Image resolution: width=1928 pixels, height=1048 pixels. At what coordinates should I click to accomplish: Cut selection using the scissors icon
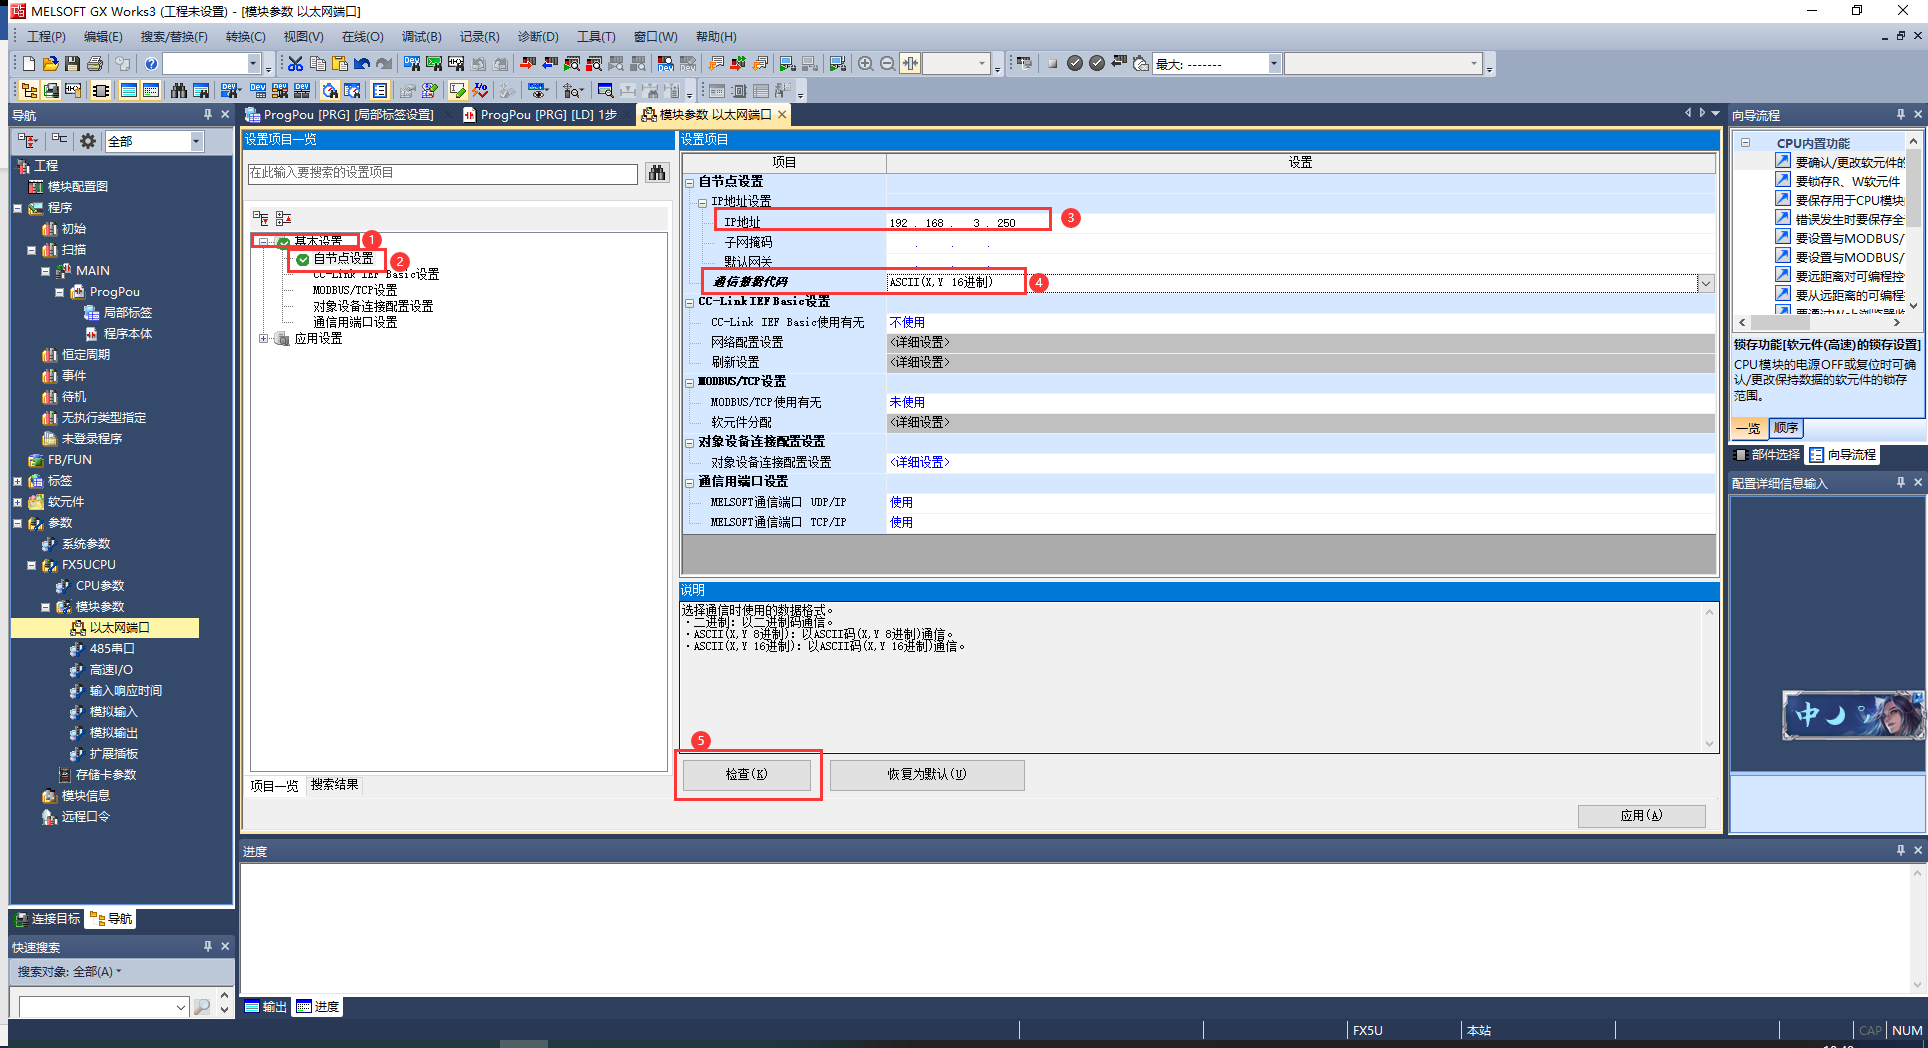point(295,63)
